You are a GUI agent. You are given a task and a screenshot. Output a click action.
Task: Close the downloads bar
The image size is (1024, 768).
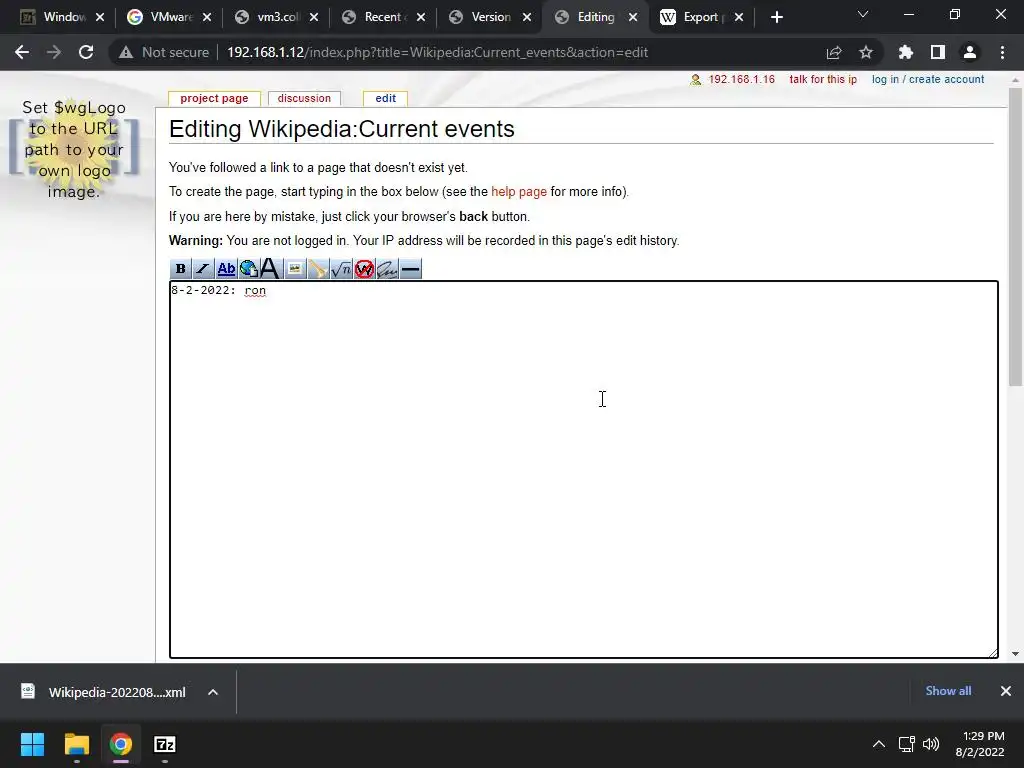(1006, 691)
